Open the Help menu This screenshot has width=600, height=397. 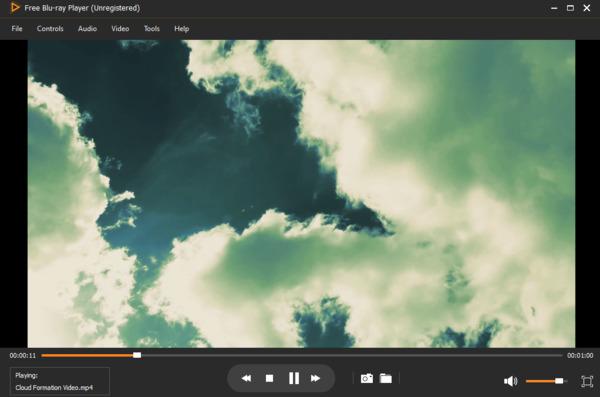(x=181, y=29)
